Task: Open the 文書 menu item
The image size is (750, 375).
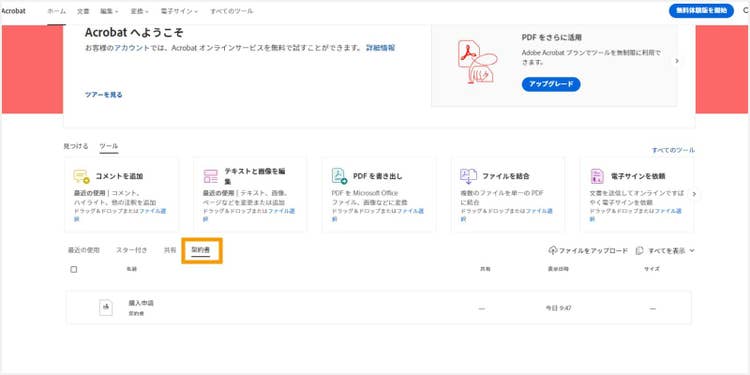Action: pyautogui.click(x=83, y=11)
